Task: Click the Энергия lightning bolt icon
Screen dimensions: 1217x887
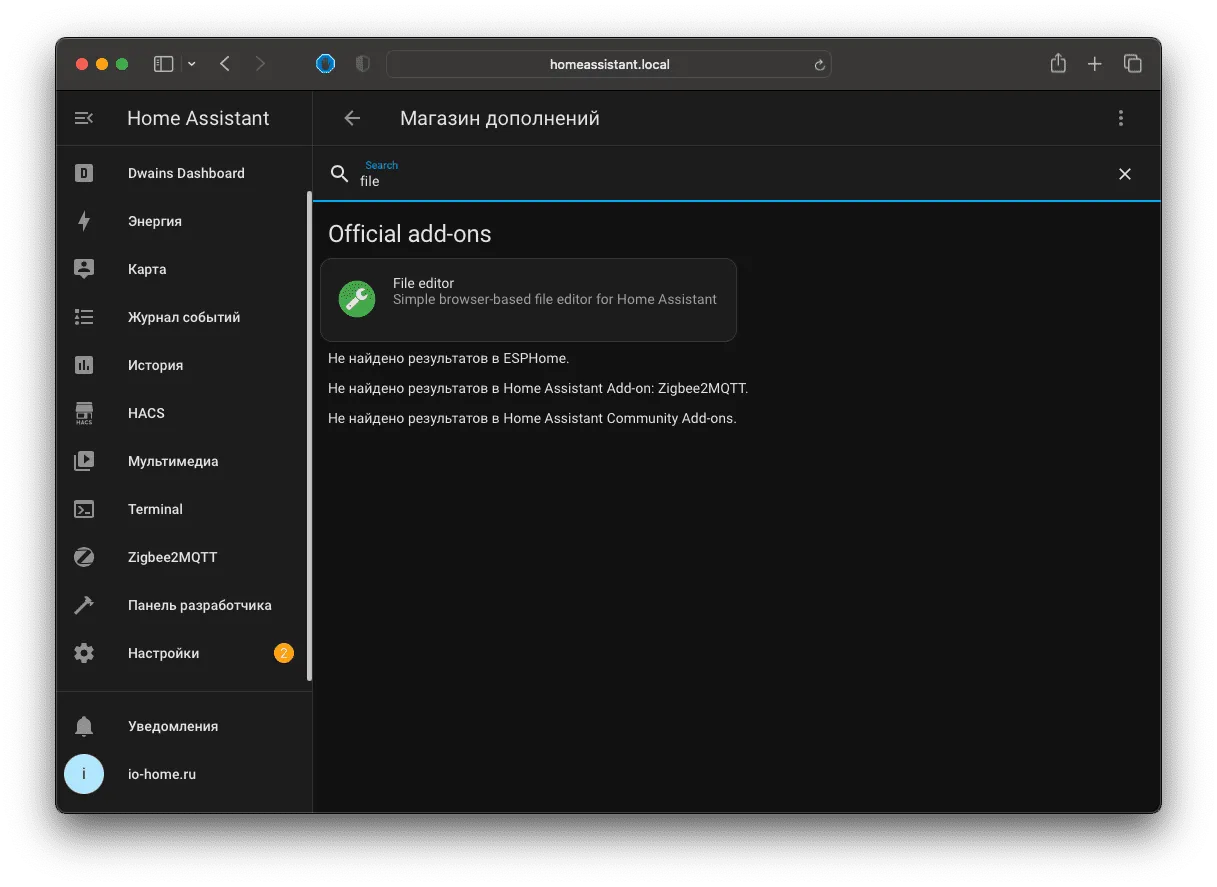Action: point(84,221)
